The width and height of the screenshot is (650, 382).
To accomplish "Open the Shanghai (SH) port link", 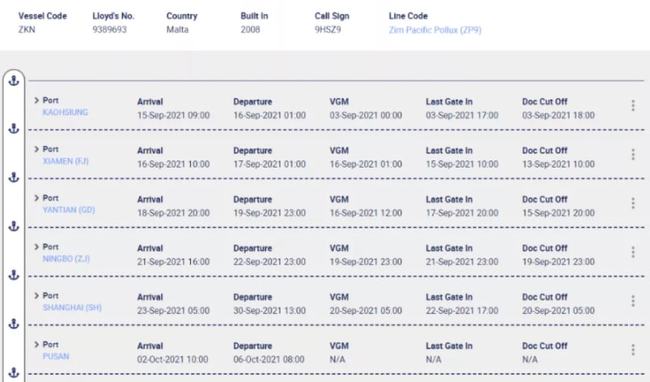I will coord(72,308).
